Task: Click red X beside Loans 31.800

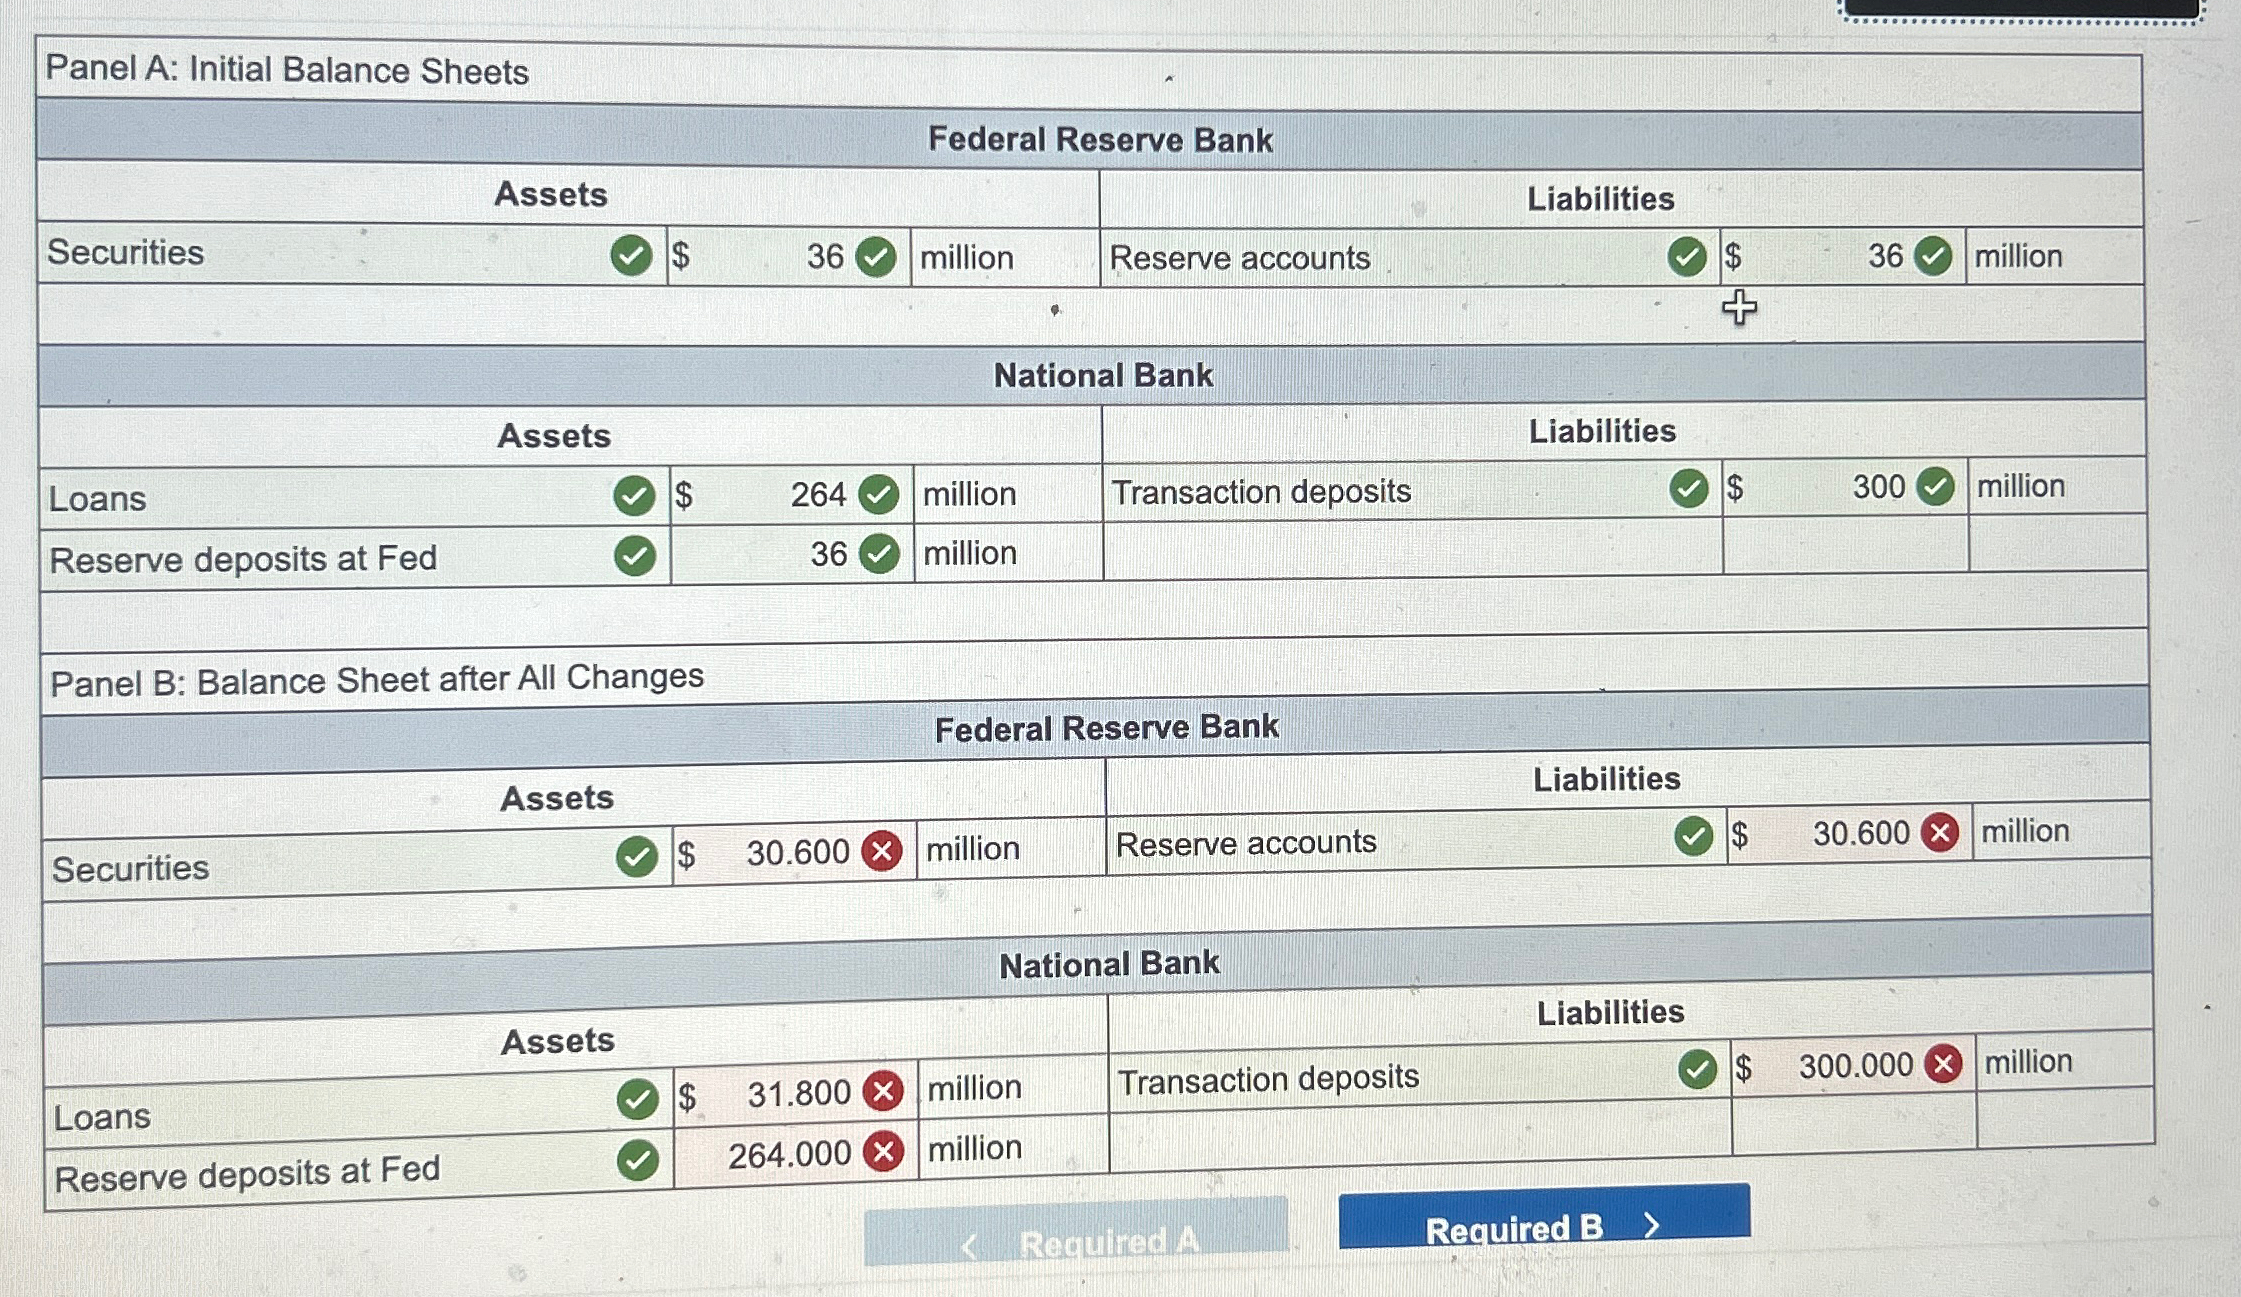Action: tap(883, 1091)
